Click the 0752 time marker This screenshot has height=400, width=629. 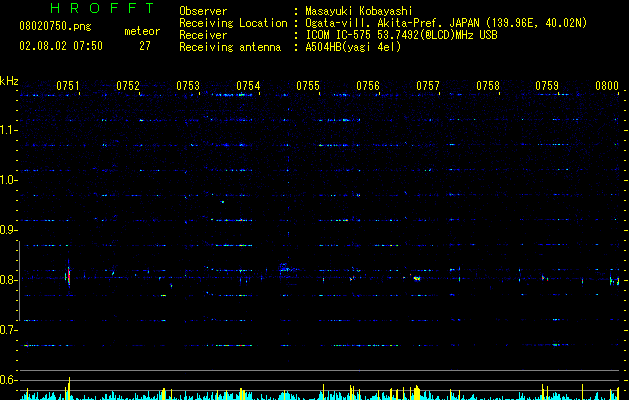point(128,86)
